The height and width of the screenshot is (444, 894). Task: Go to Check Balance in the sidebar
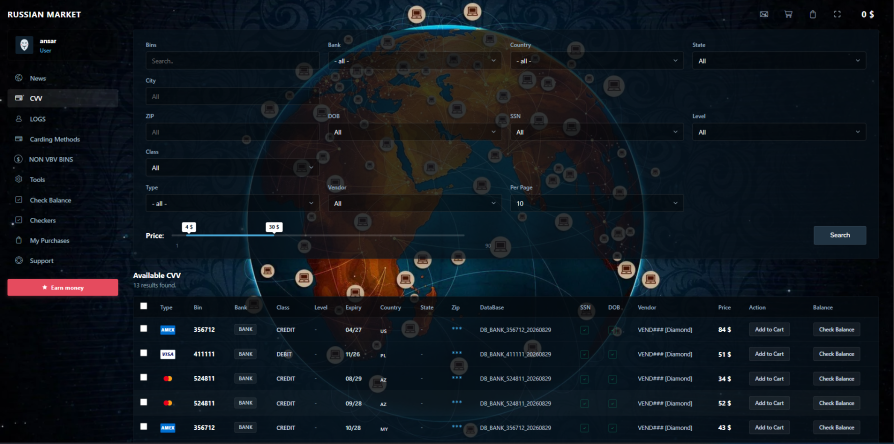tap(63, 200)
